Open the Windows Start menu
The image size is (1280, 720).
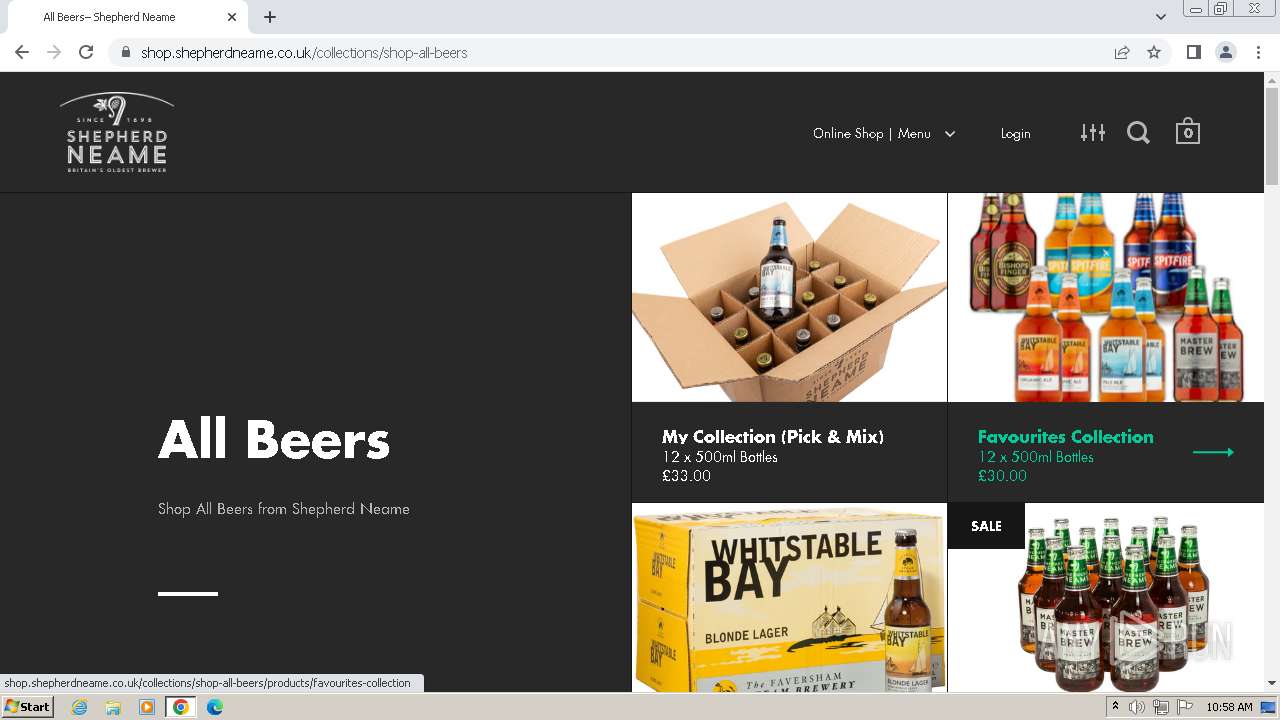27,707
